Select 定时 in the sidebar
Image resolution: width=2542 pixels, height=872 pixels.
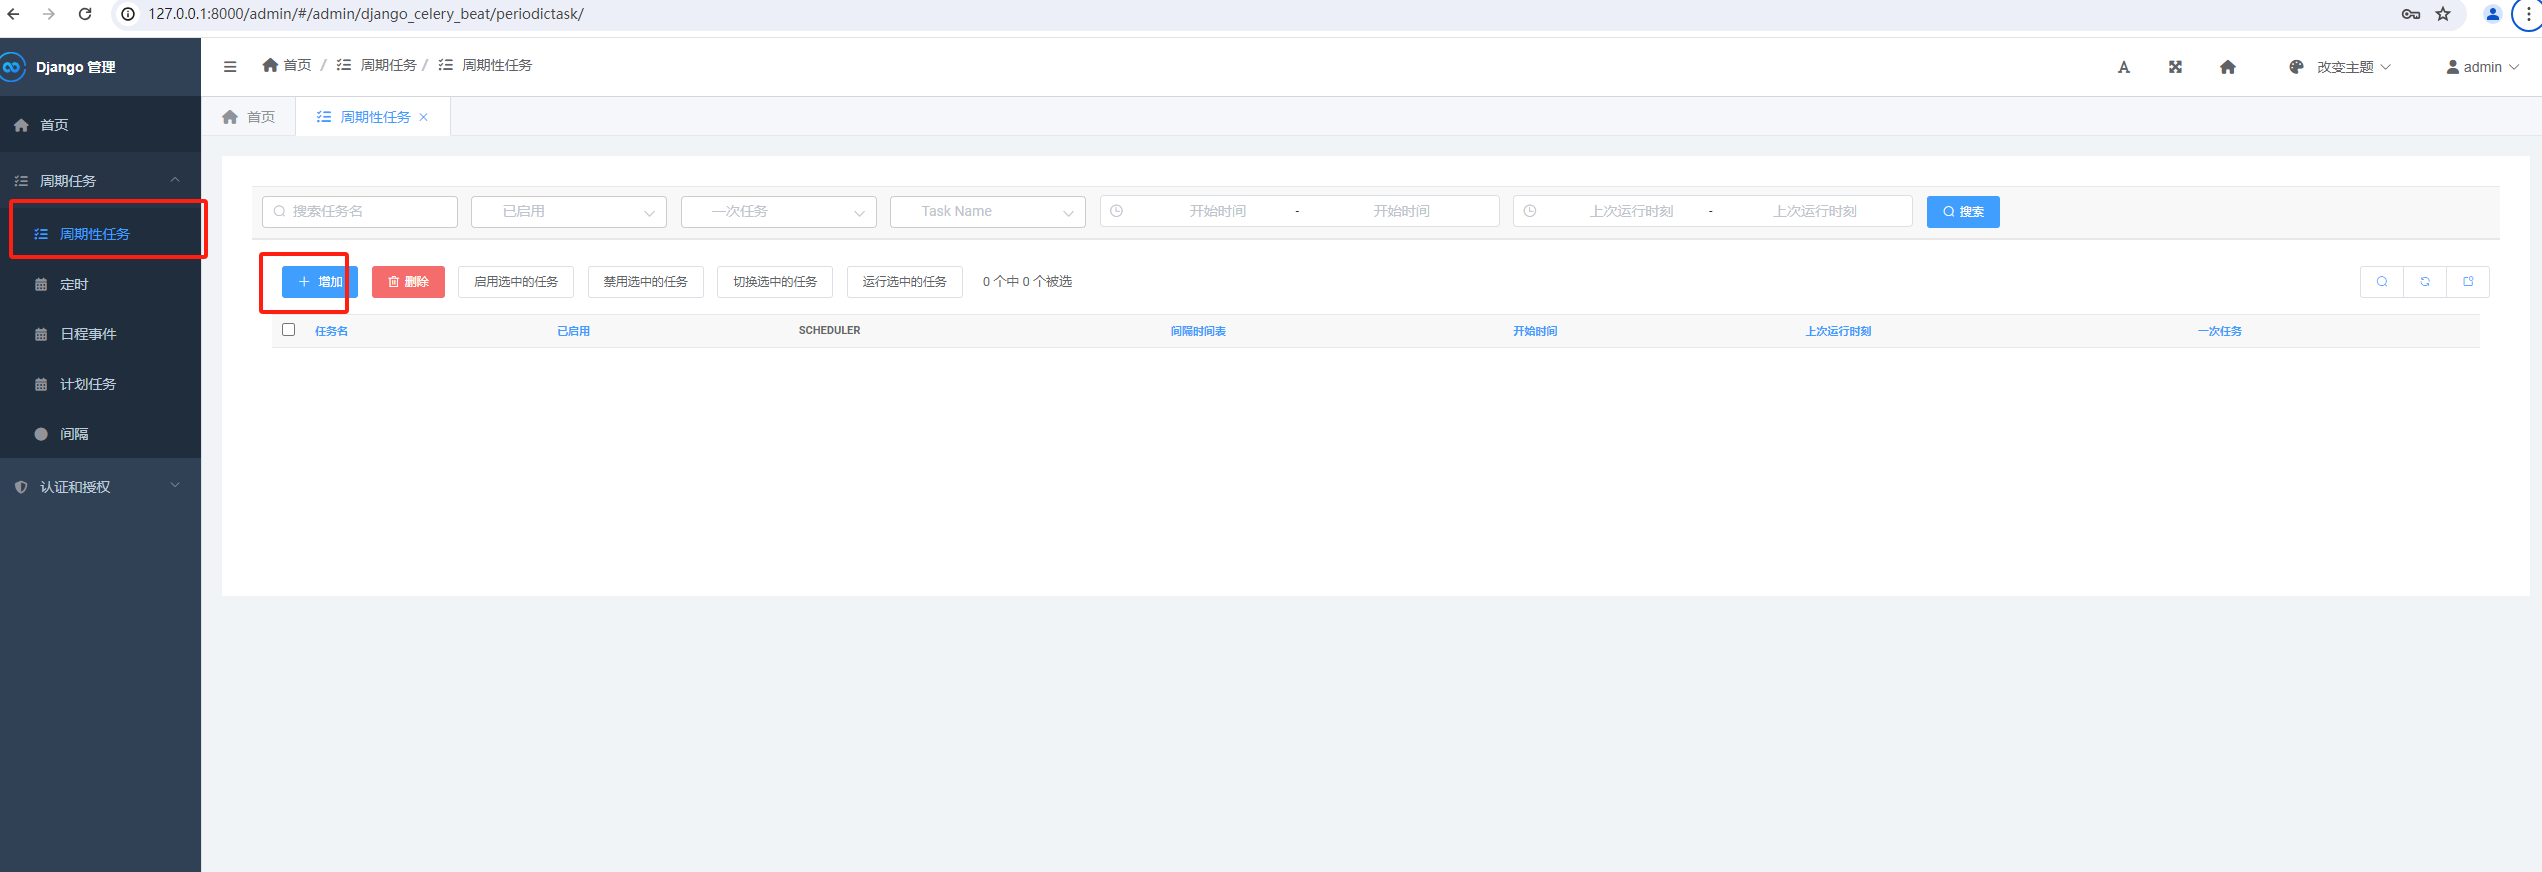click(x=100, y=284)
